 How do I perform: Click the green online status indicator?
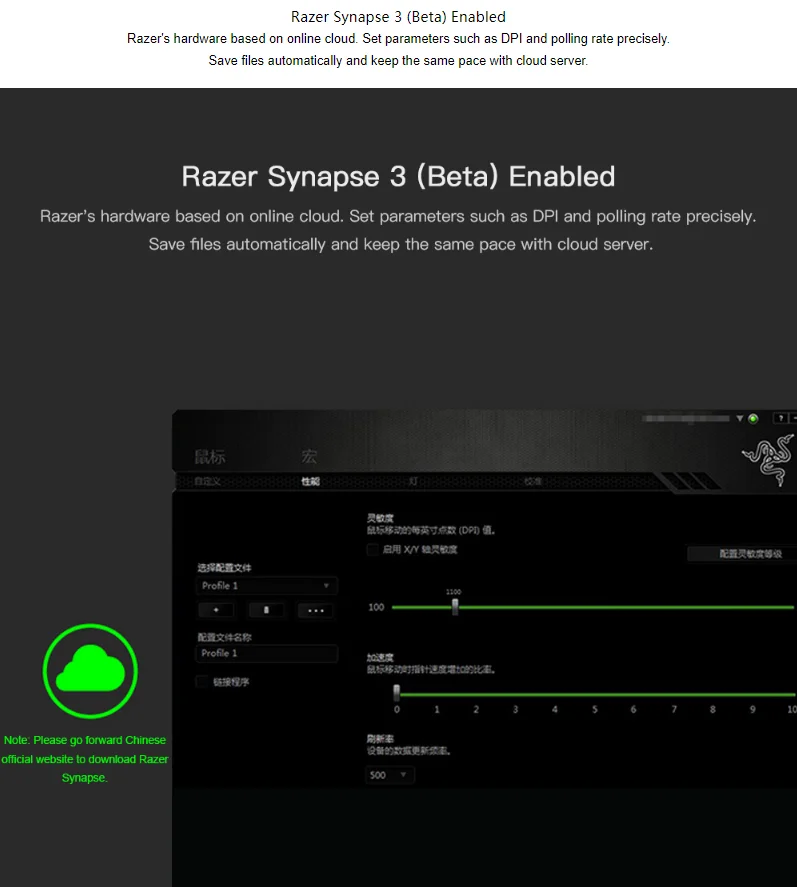pos(753,419)
